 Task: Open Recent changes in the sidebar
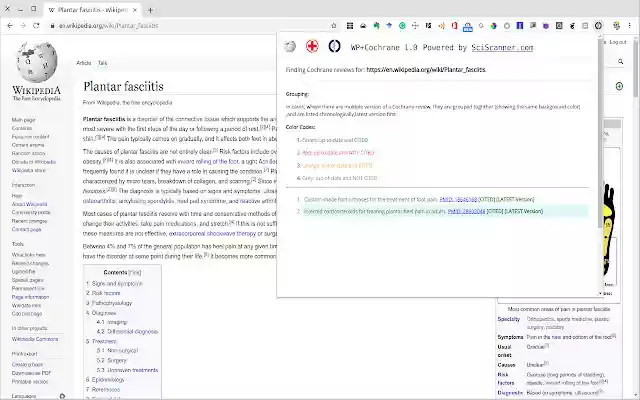pos(29,221)
